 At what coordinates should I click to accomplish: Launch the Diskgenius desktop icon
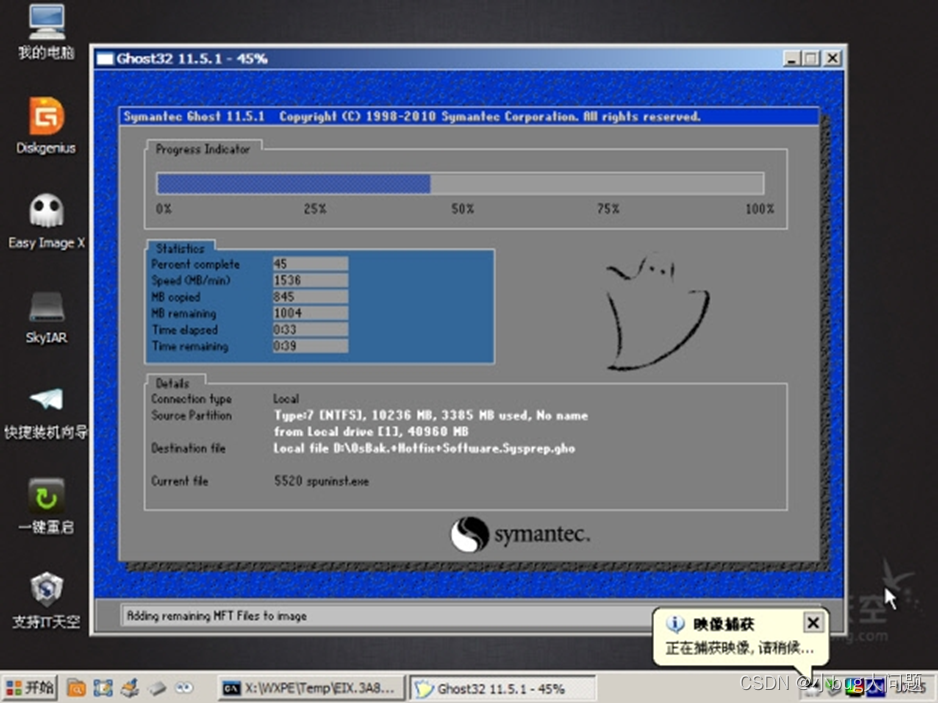click(47, 125)
